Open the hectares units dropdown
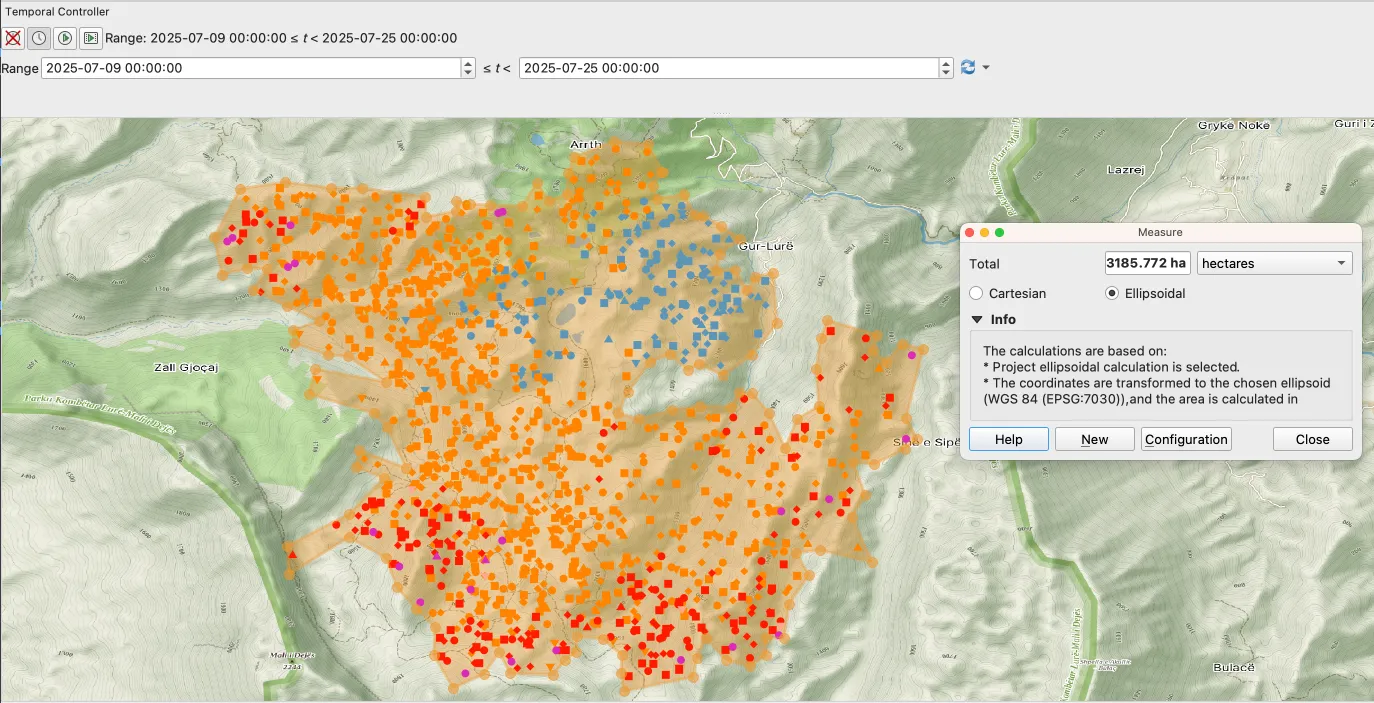The height and width of the screenshot is (703, 1374). [x=1273, y=262]
